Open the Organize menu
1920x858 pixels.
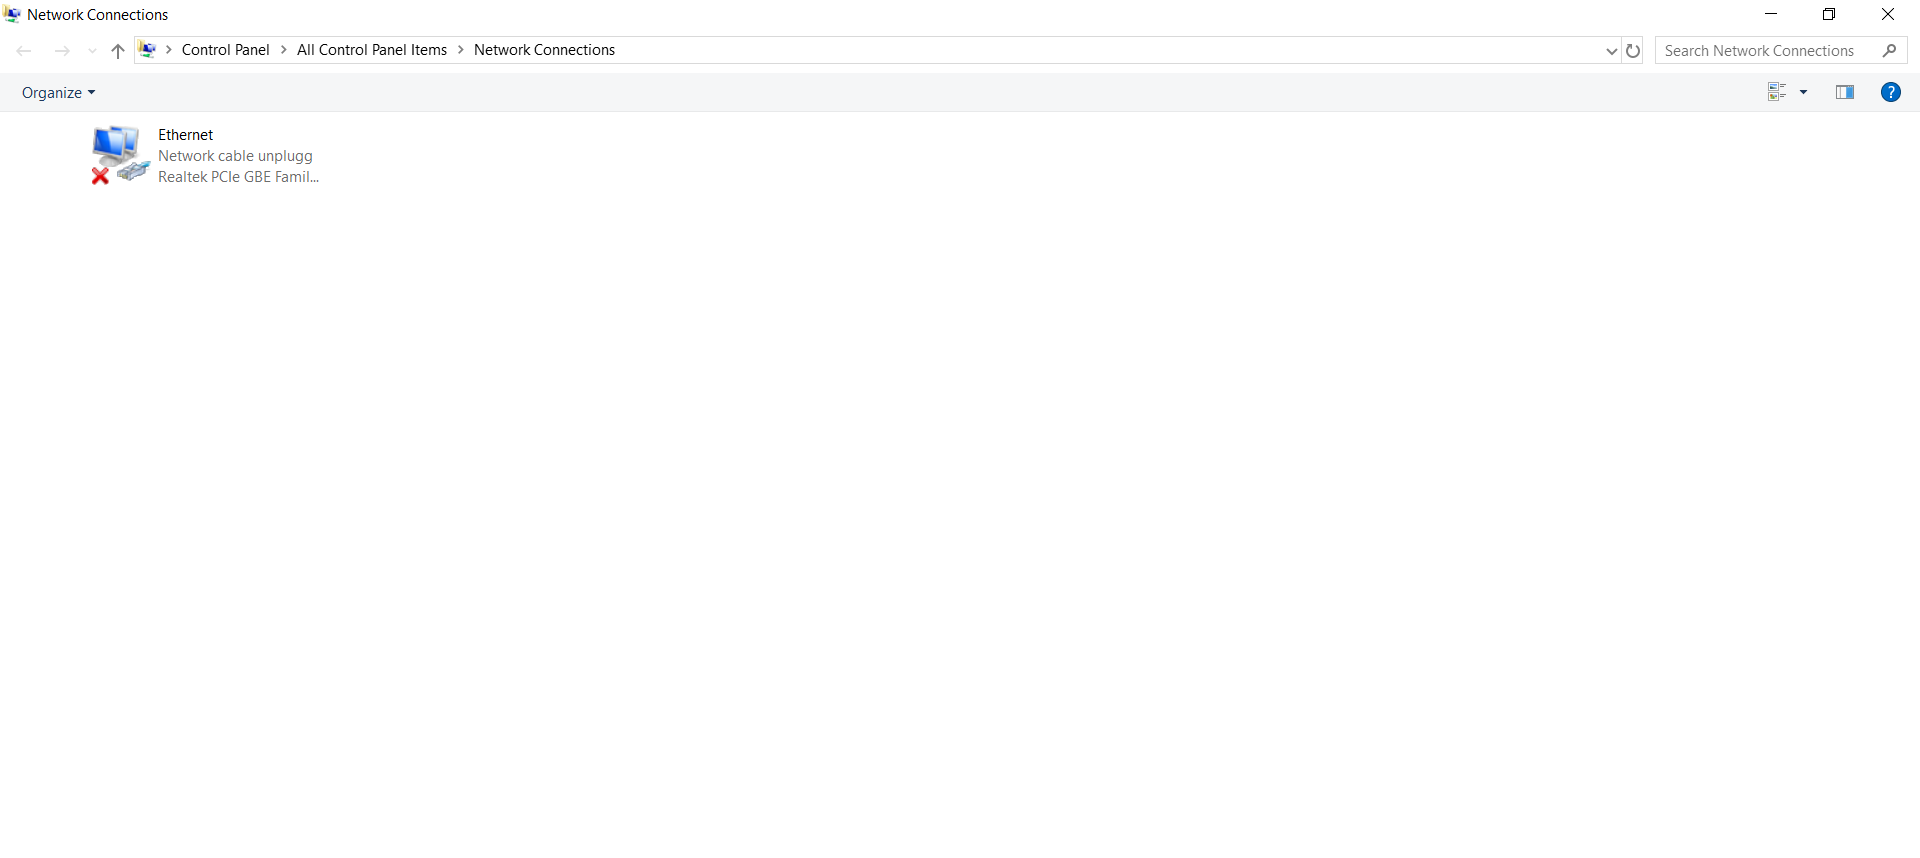[59, 92]
